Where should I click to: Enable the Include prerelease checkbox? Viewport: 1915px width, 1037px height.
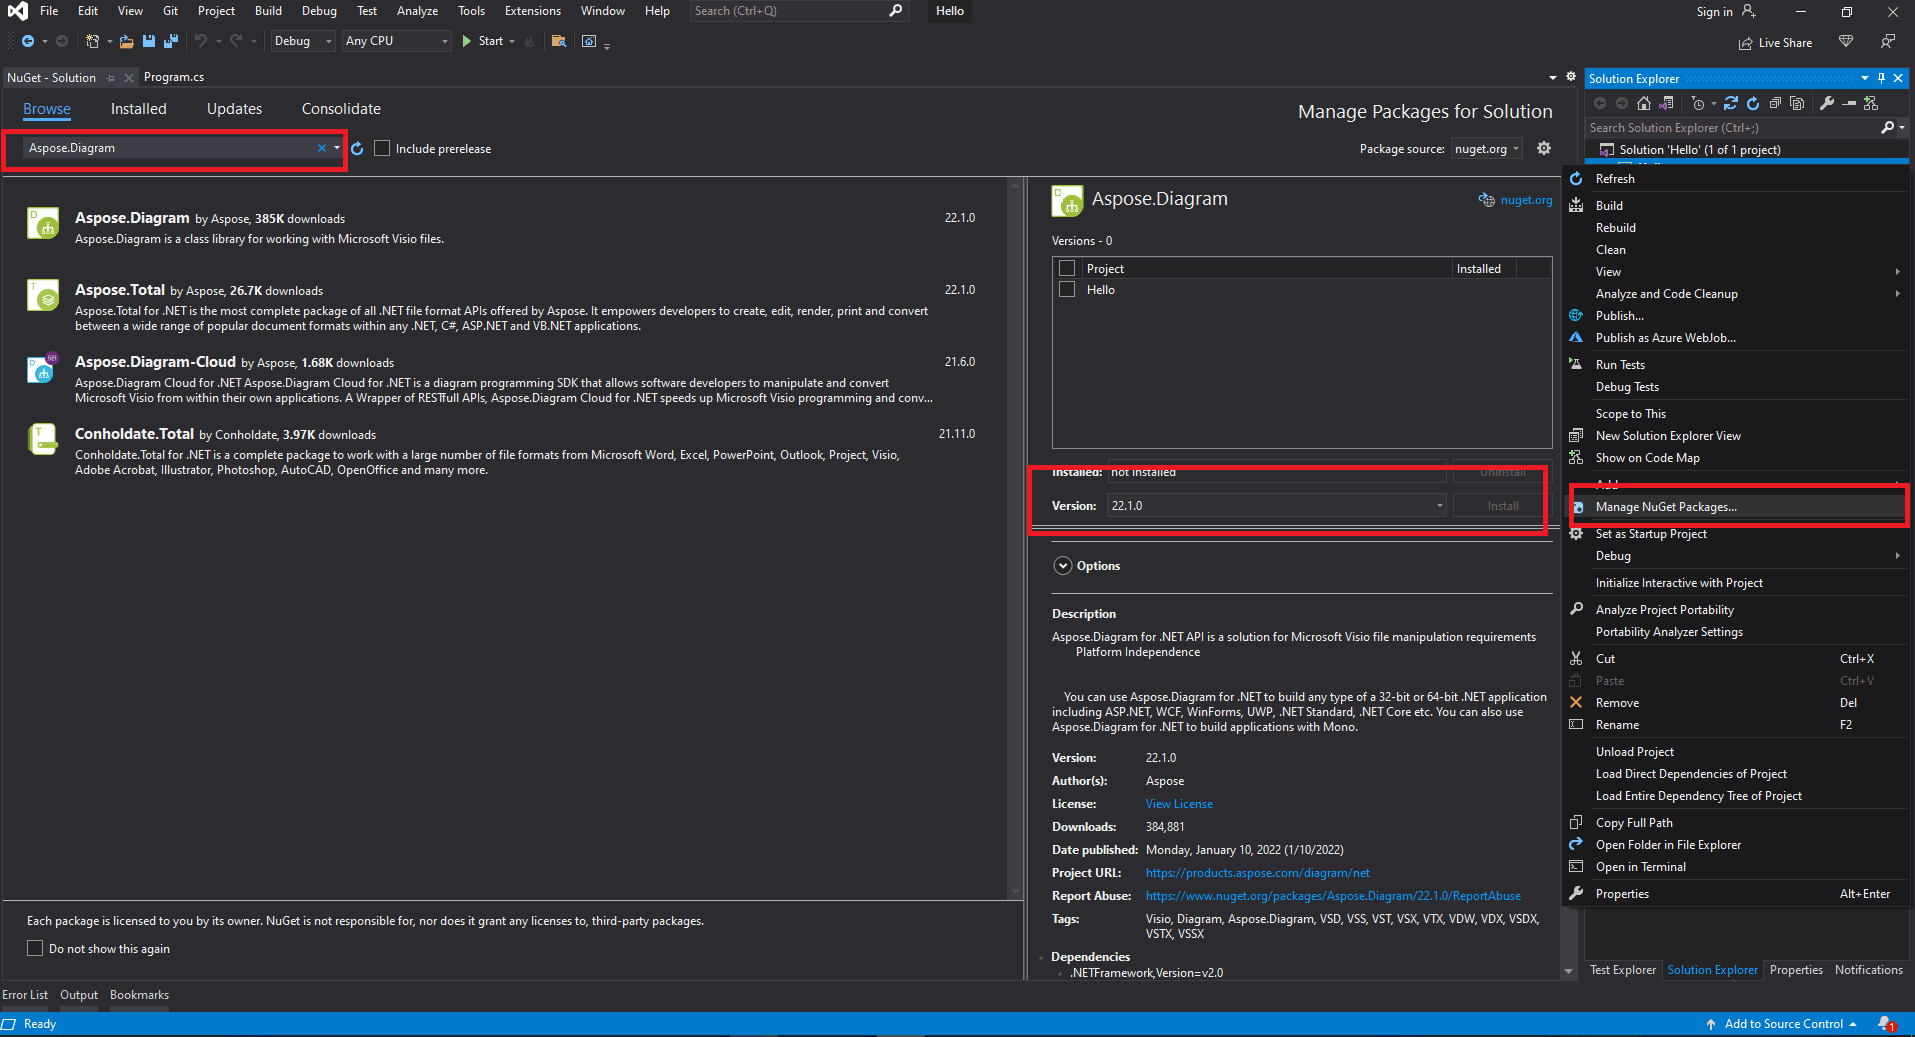382,148
